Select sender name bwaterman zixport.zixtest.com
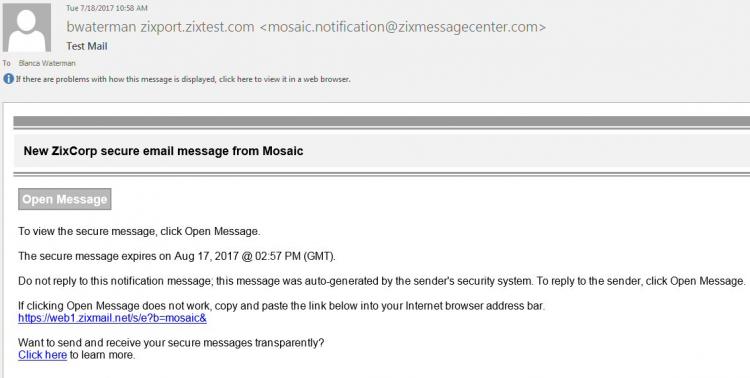This screenshot has width=750, height=378. tap(160, 27)
